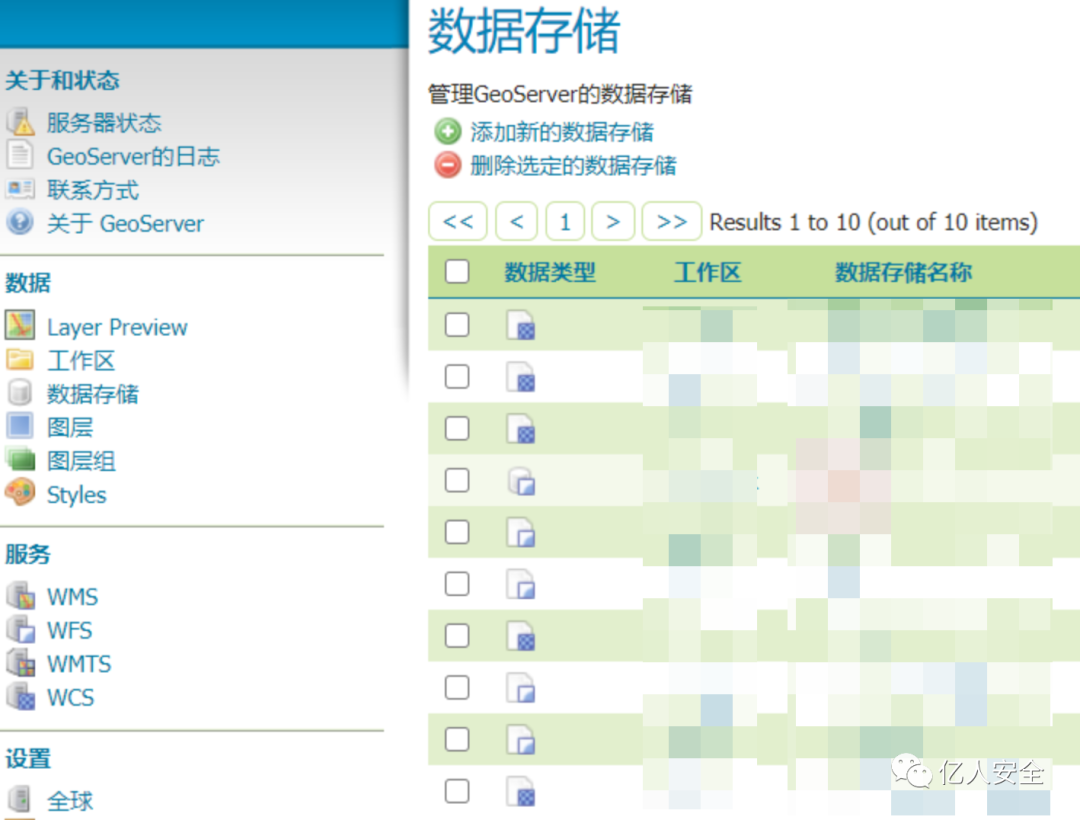Jump to the last page using >>
This screenshot has width=1080, height=820.
point(671,221)
